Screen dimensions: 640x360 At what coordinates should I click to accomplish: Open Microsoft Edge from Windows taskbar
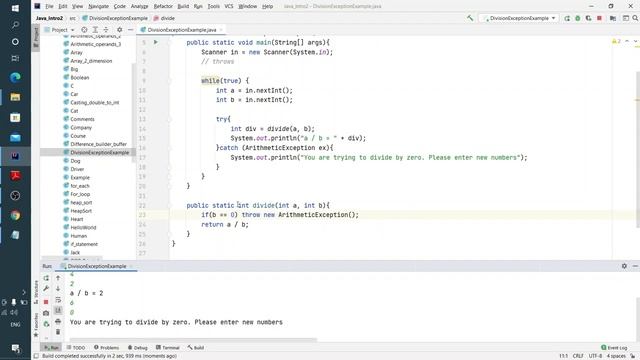pos(15,77)
